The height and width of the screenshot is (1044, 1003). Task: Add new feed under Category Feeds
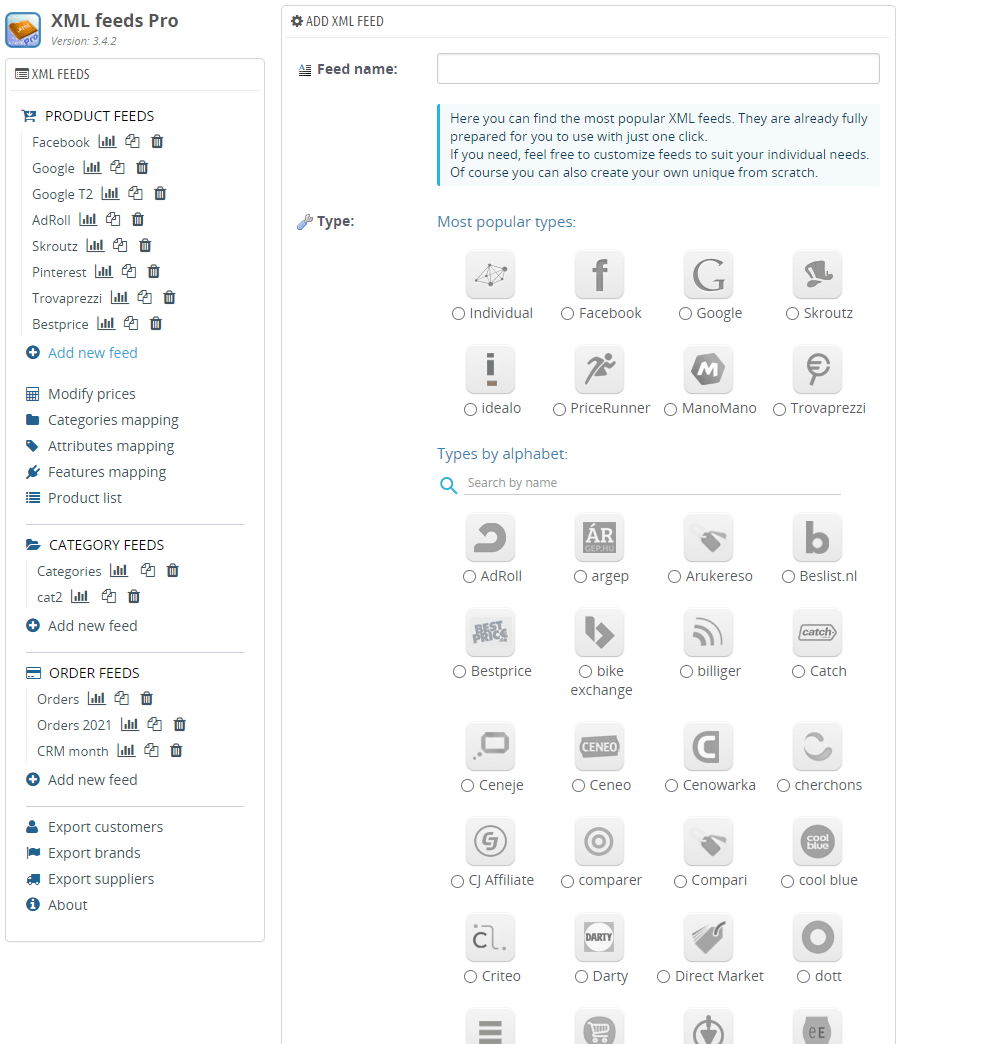point(93,626)
